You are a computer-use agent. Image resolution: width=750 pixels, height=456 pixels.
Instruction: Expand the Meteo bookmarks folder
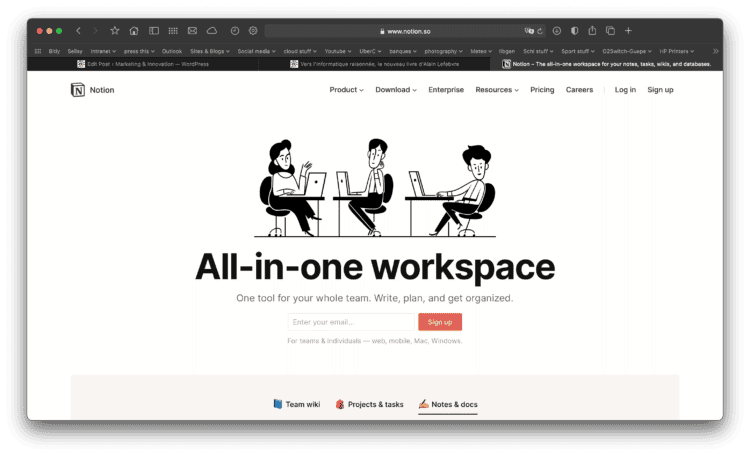coord(481,51)
